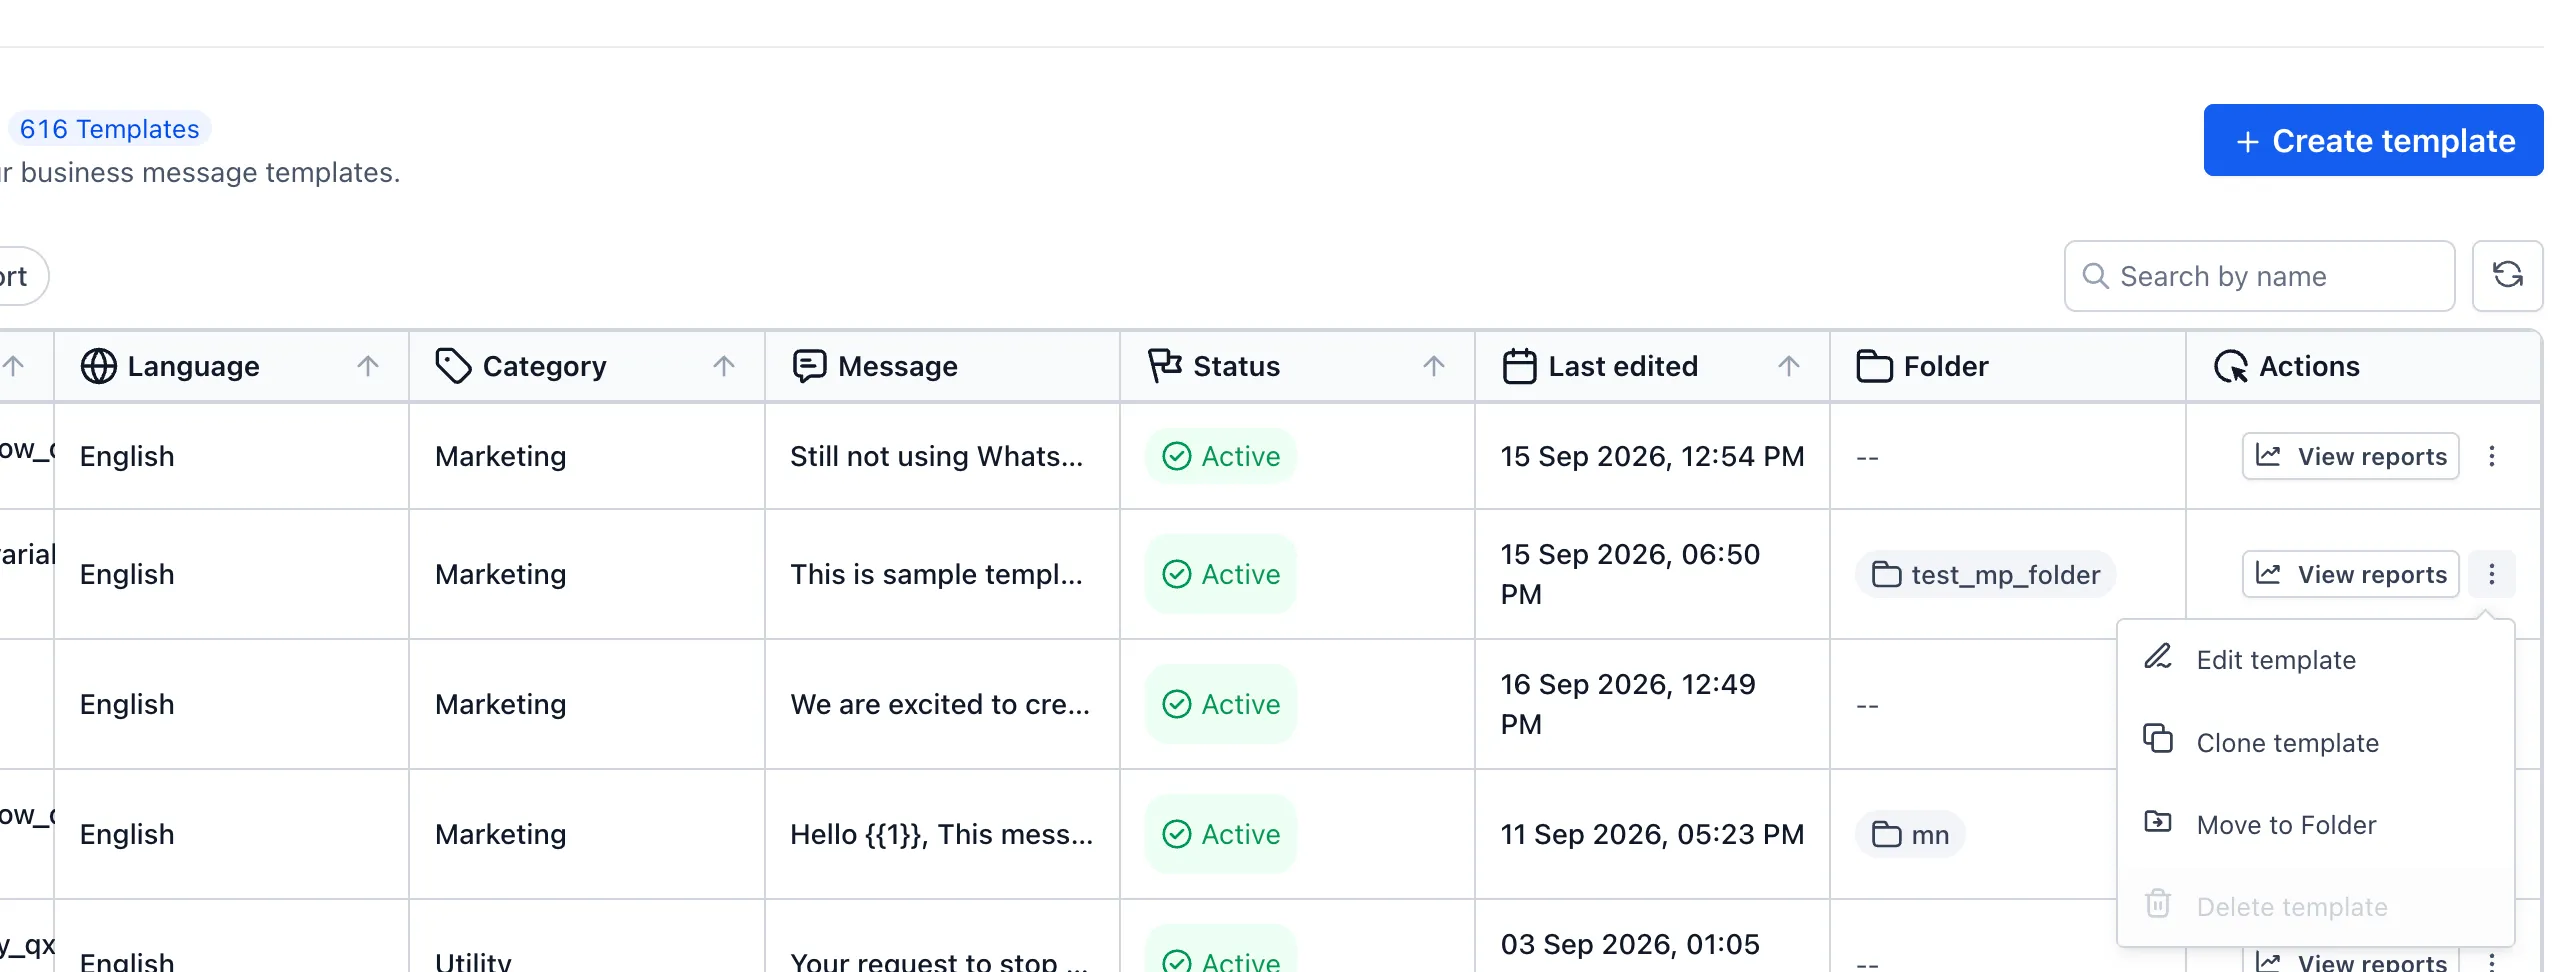Image resolution: width=2572 pixels, height=972 pixels.
Task: View reports for the sample template row
Action: click(x=2350, y=575)
